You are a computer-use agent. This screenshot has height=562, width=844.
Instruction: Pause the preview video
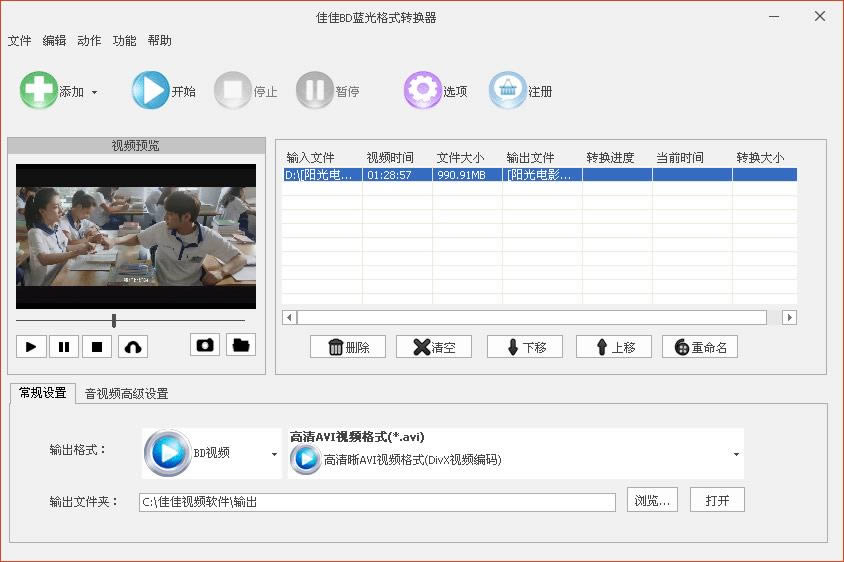coord(64,347)
